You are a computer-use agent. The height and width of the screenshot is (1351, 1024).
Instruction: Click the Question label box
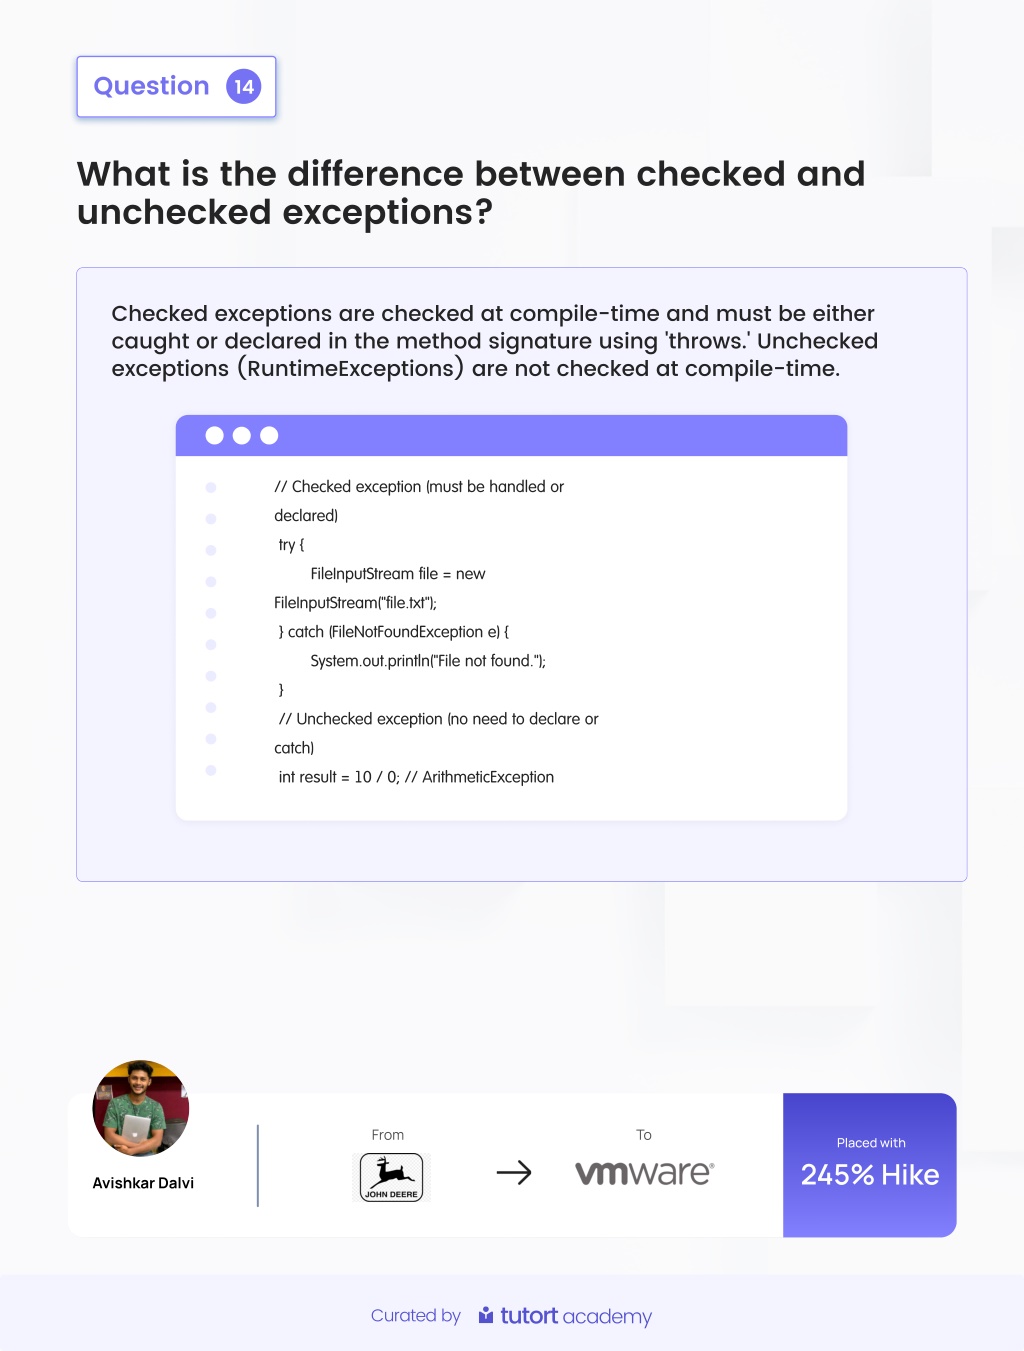click(176, 87)
